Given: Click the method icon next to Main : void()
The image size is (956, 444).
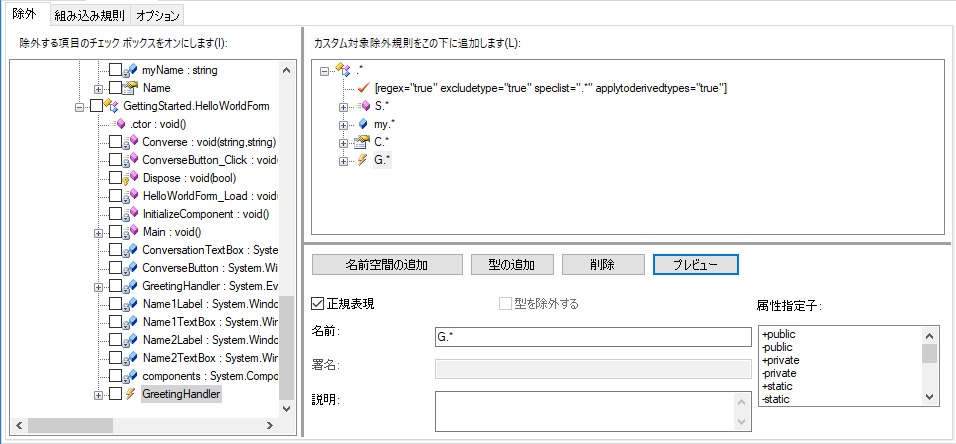Looking at the screenshot, I should (131, 232).
